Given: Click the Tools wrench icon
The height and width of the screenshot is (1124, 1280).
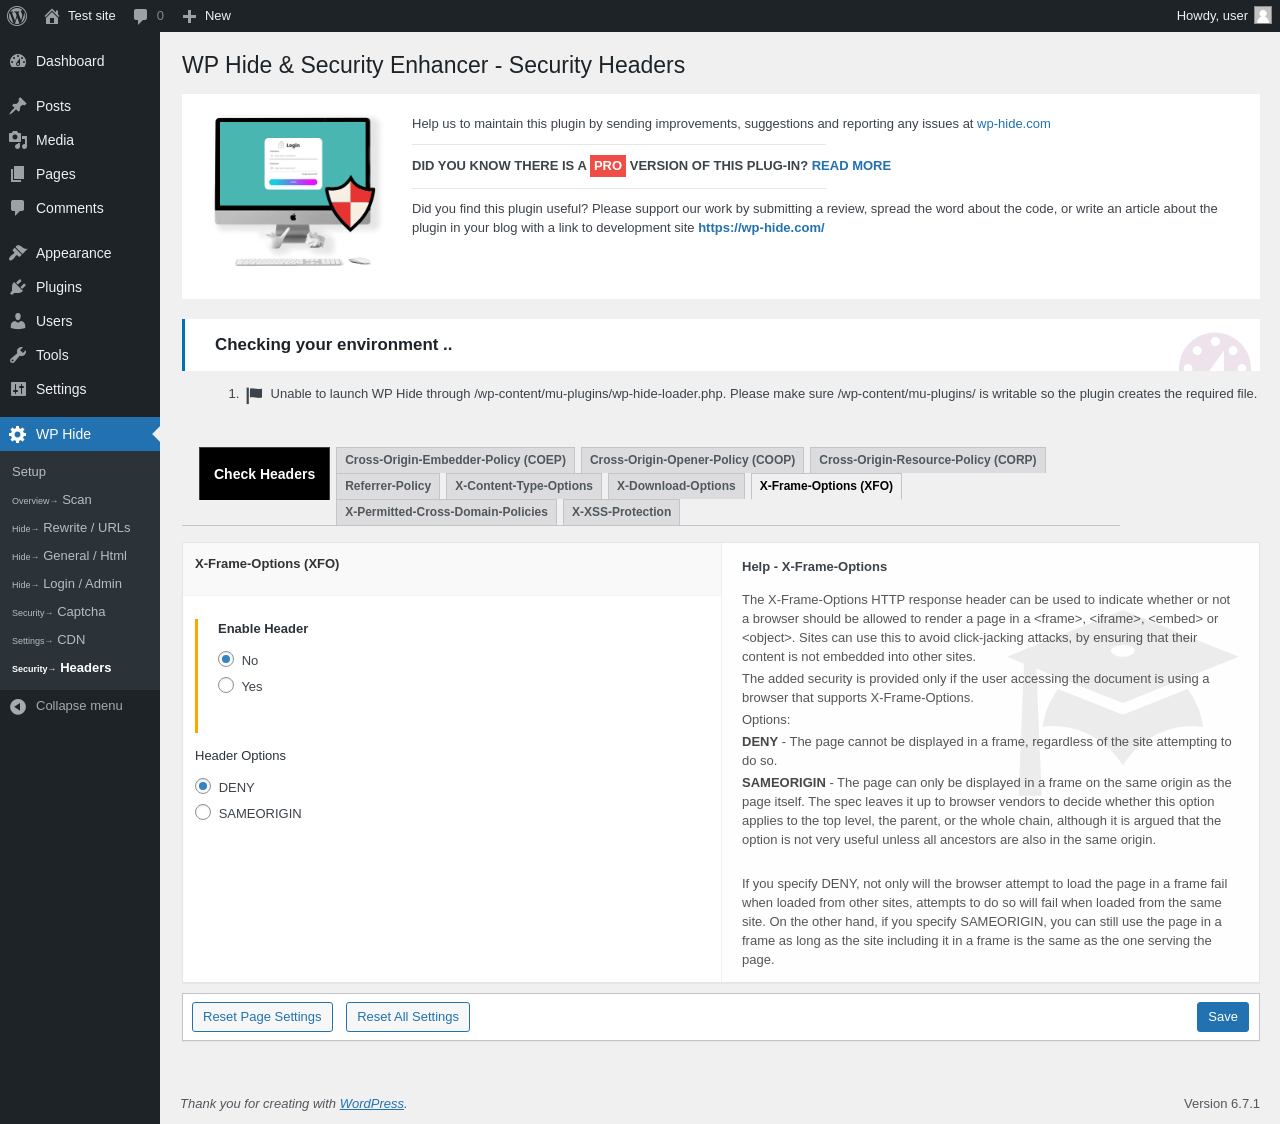Looking at the screenshot, I should [x=18, y=355].
